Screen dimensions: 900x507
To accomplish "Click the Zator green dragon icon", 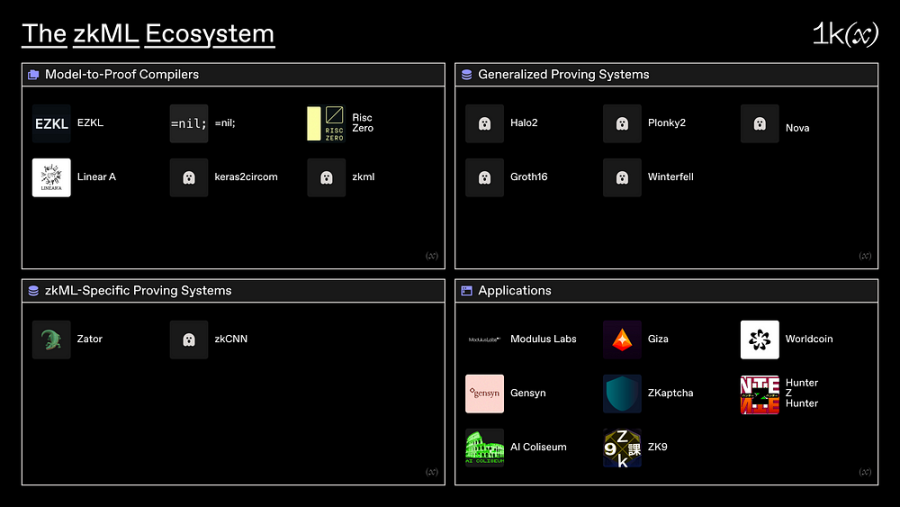I will pos(51,340).
